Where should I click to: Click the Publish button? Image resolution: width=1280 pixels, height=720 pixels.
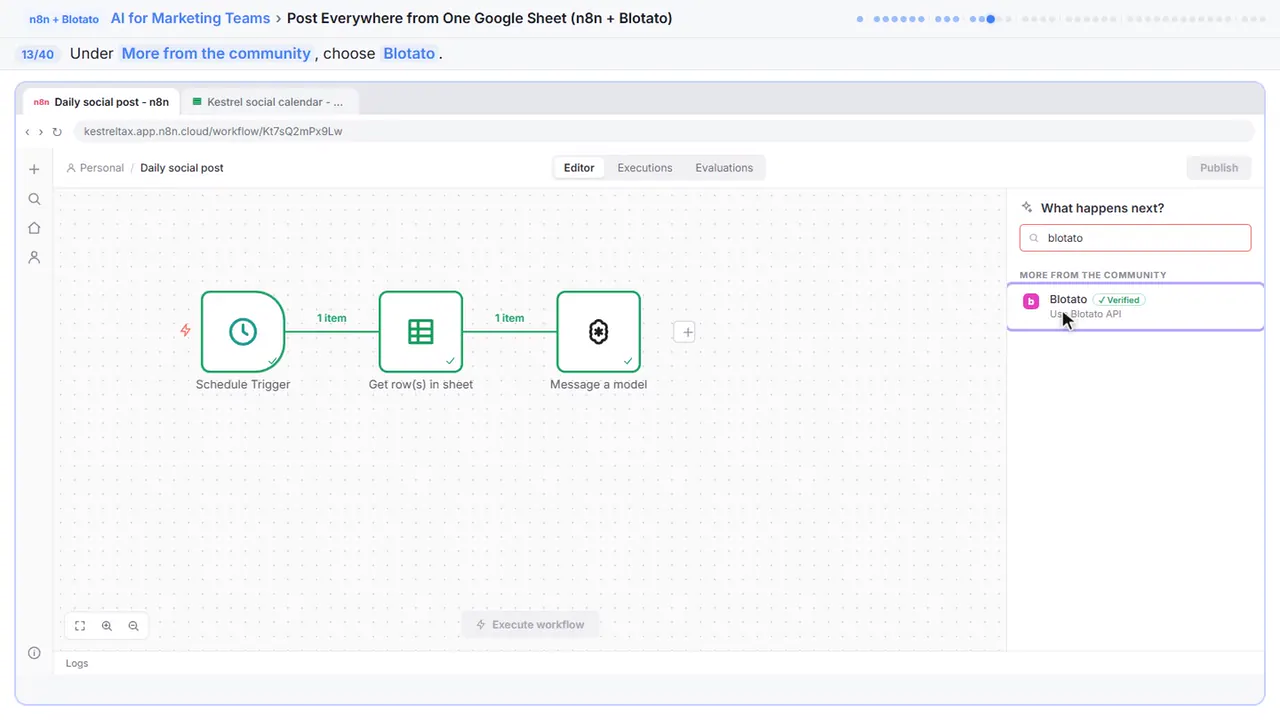point(1219,168)
